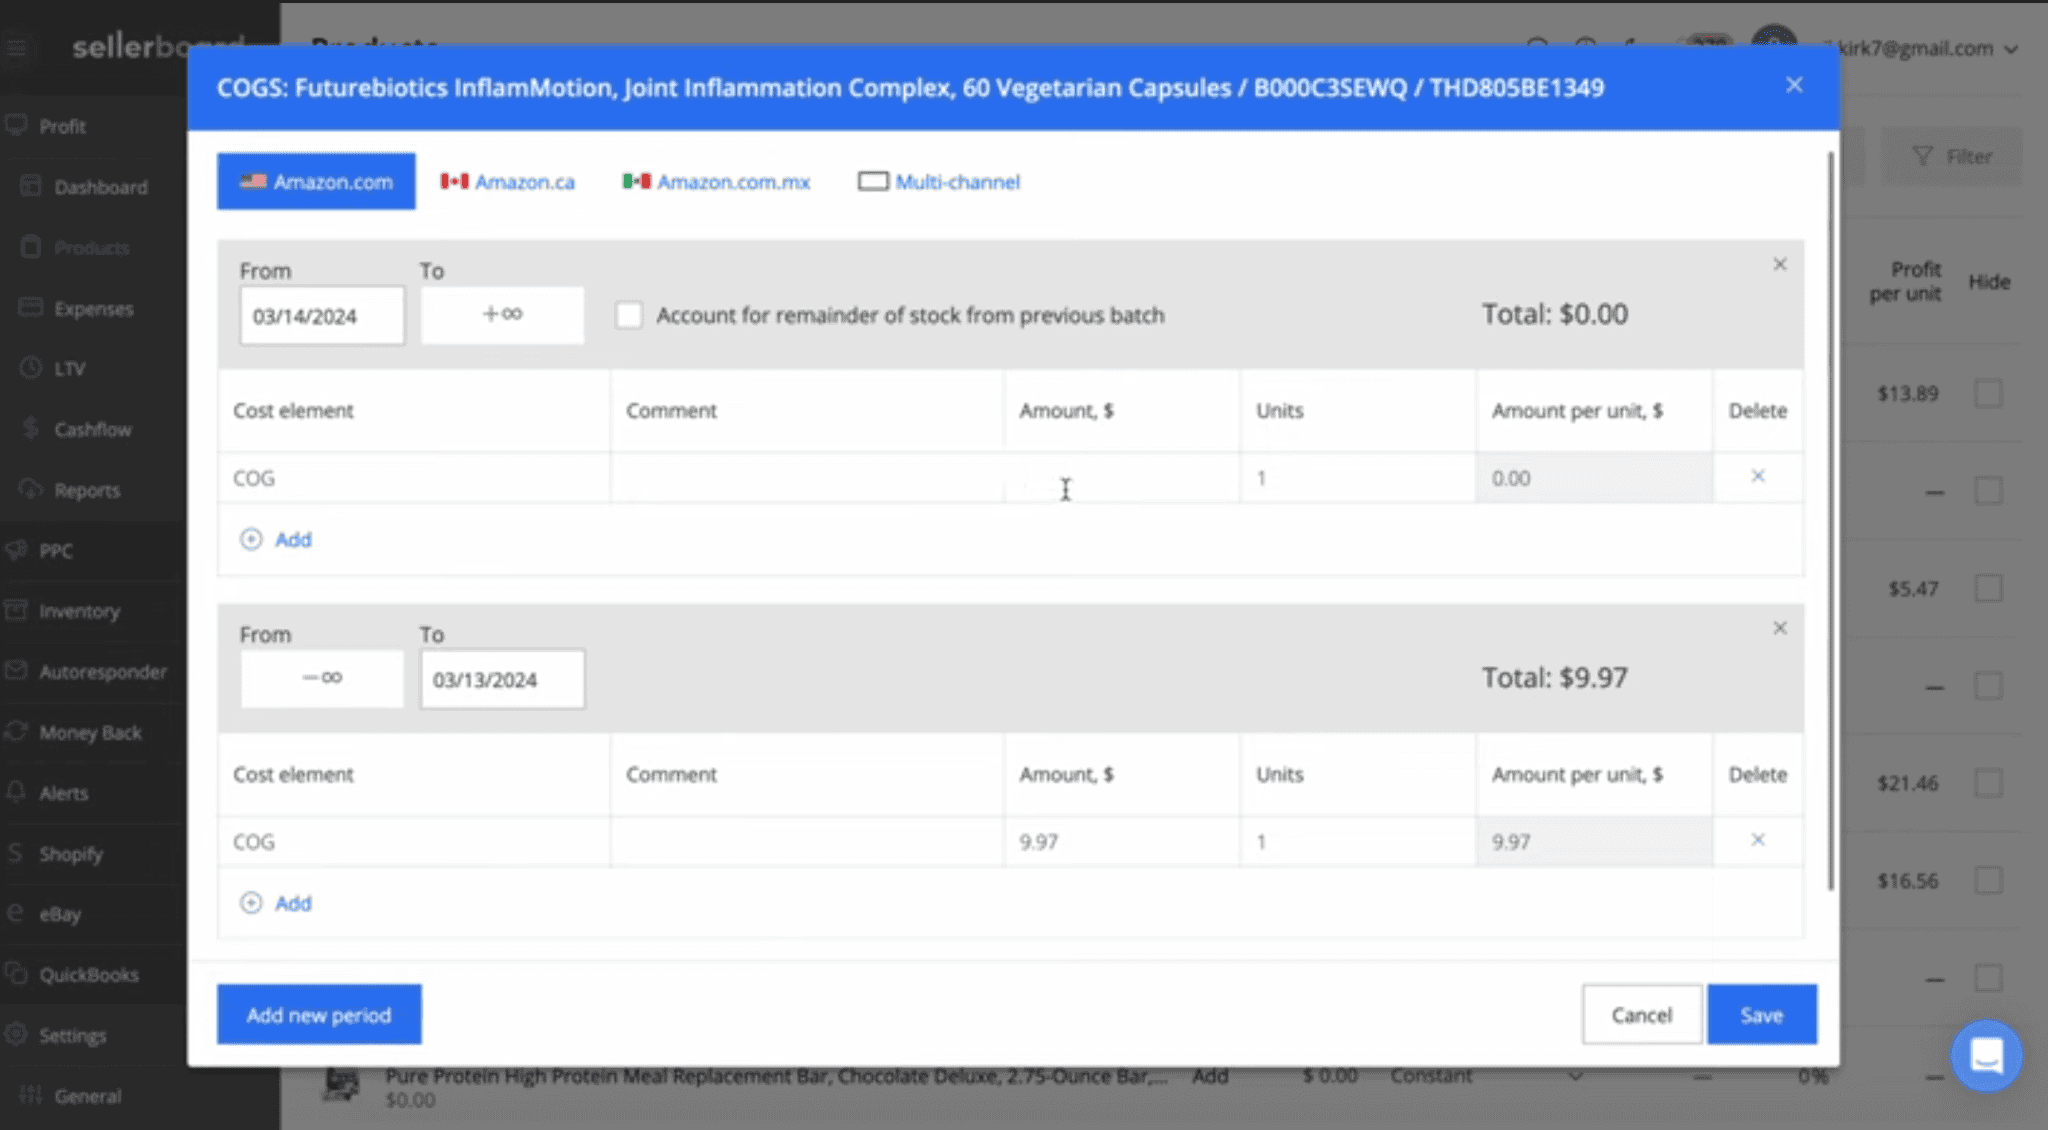
Task: Select the Multi-channel tab
Action: coord(938,181)
